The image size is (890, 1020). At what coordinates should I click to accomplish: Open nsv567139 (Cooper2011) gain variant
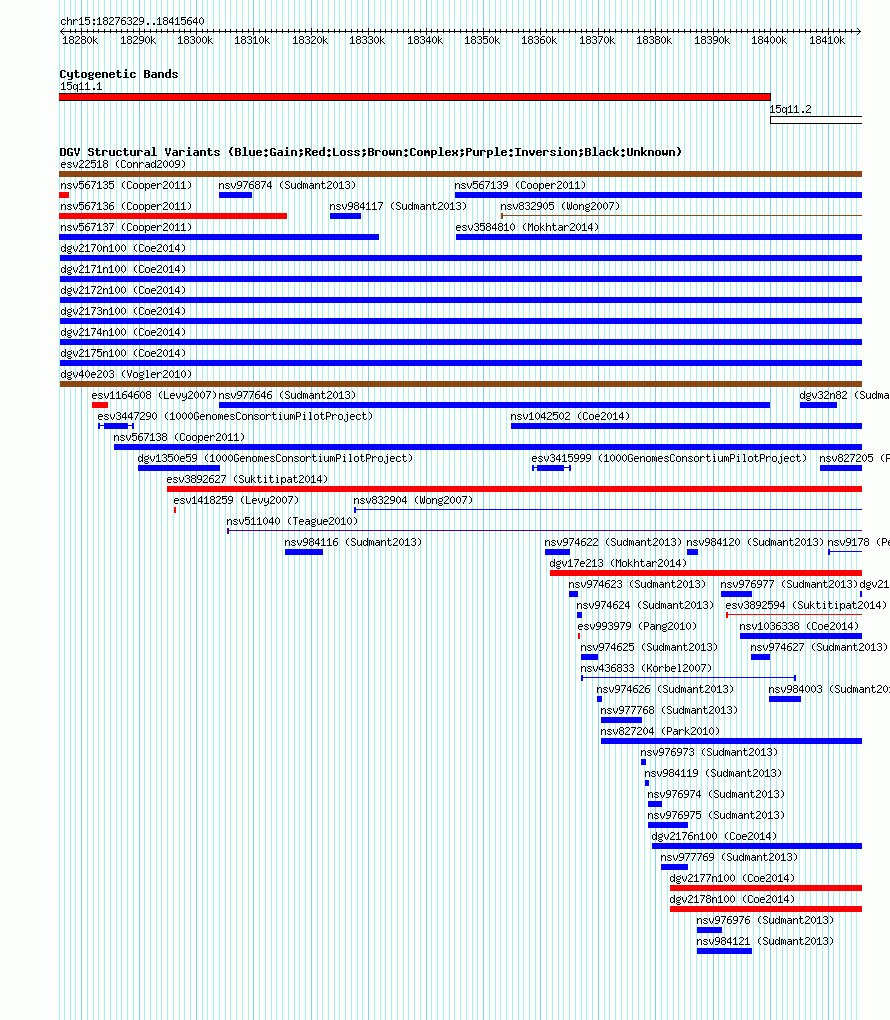(x=658, y=195)
